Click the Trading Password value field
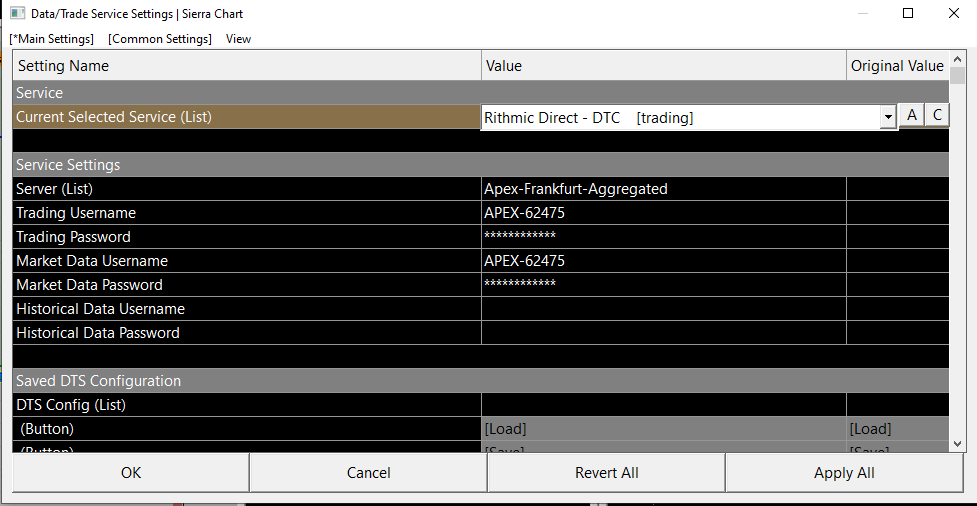Viewport: 977px width, 506px height. [x=663, y=237]
